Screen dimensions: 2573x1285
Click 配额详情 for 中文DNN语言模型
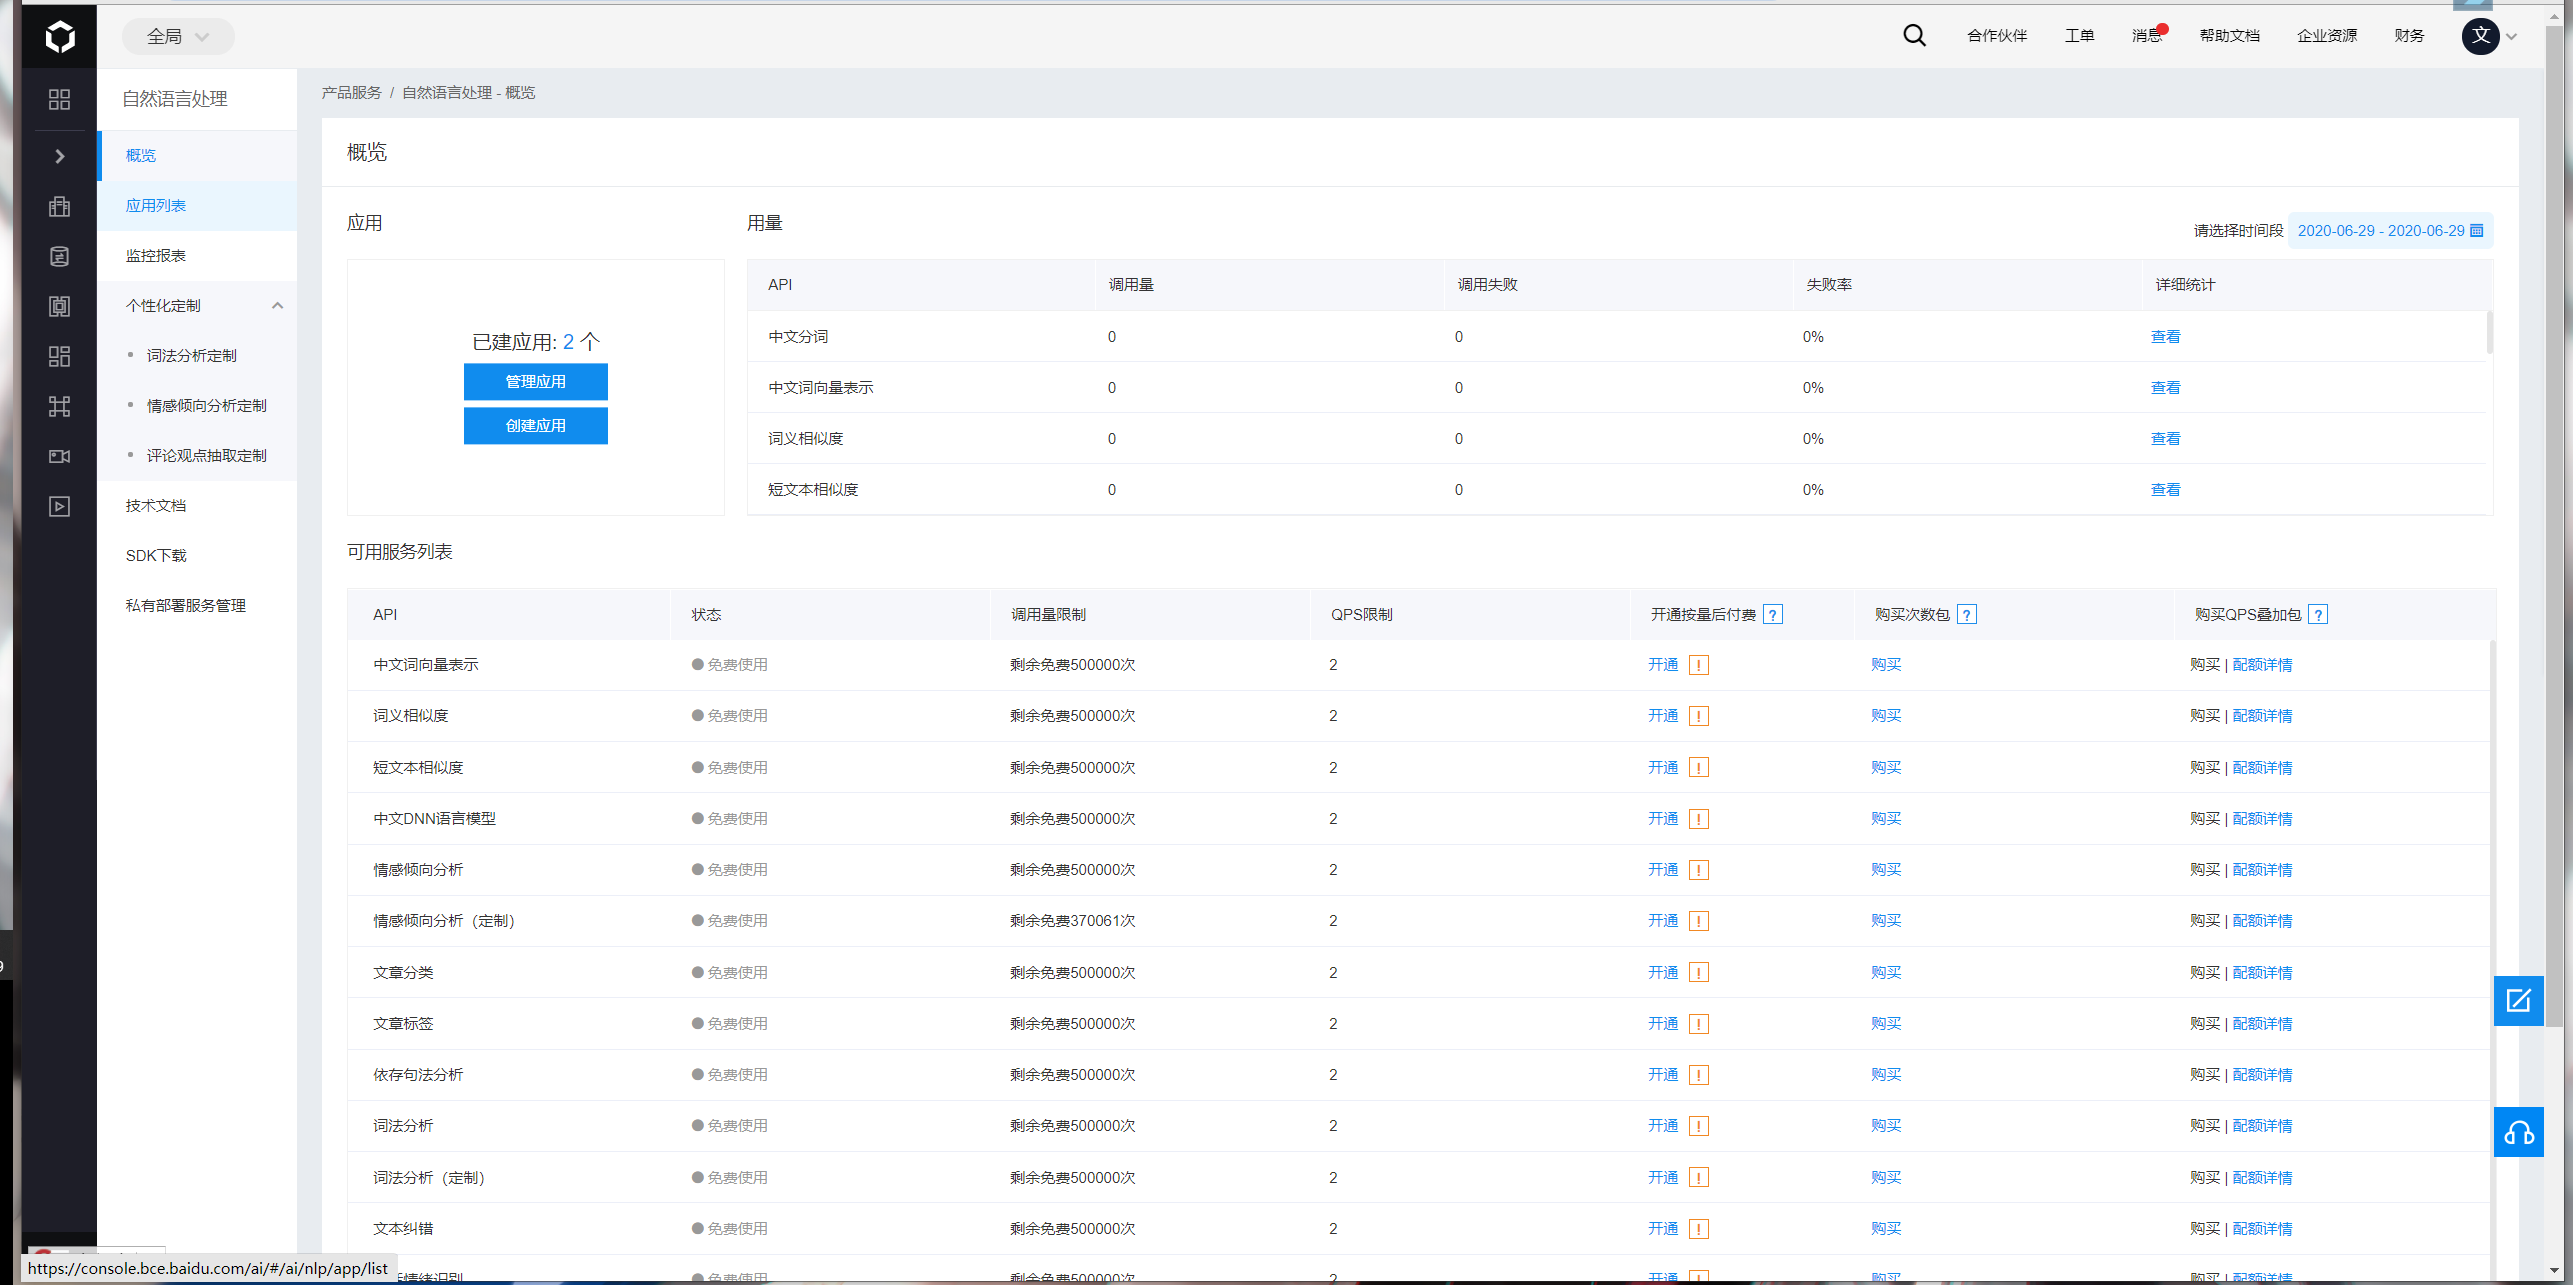[2262, 819]
